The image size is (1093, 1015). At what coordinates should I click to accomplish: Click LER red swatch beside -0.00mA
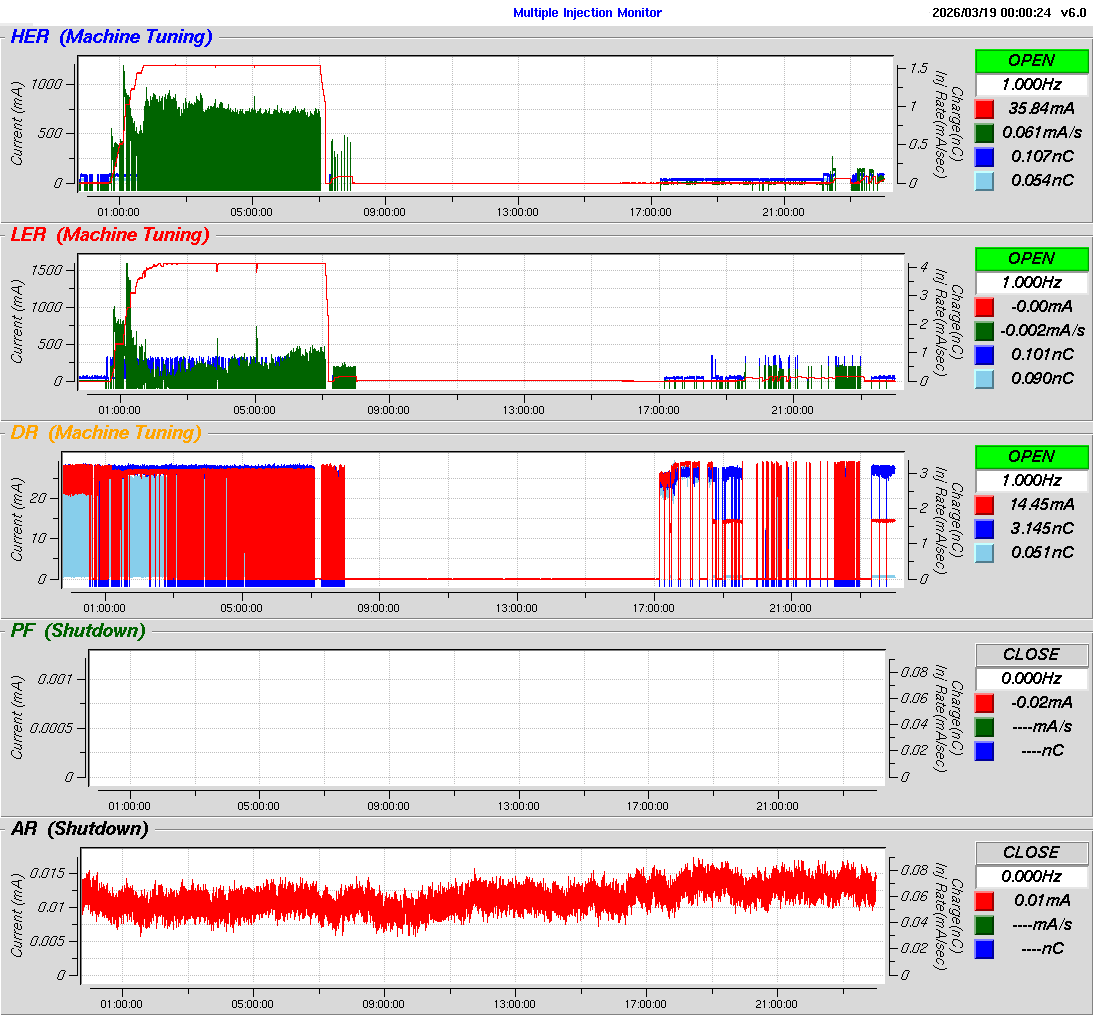click(x=985, y=306)
